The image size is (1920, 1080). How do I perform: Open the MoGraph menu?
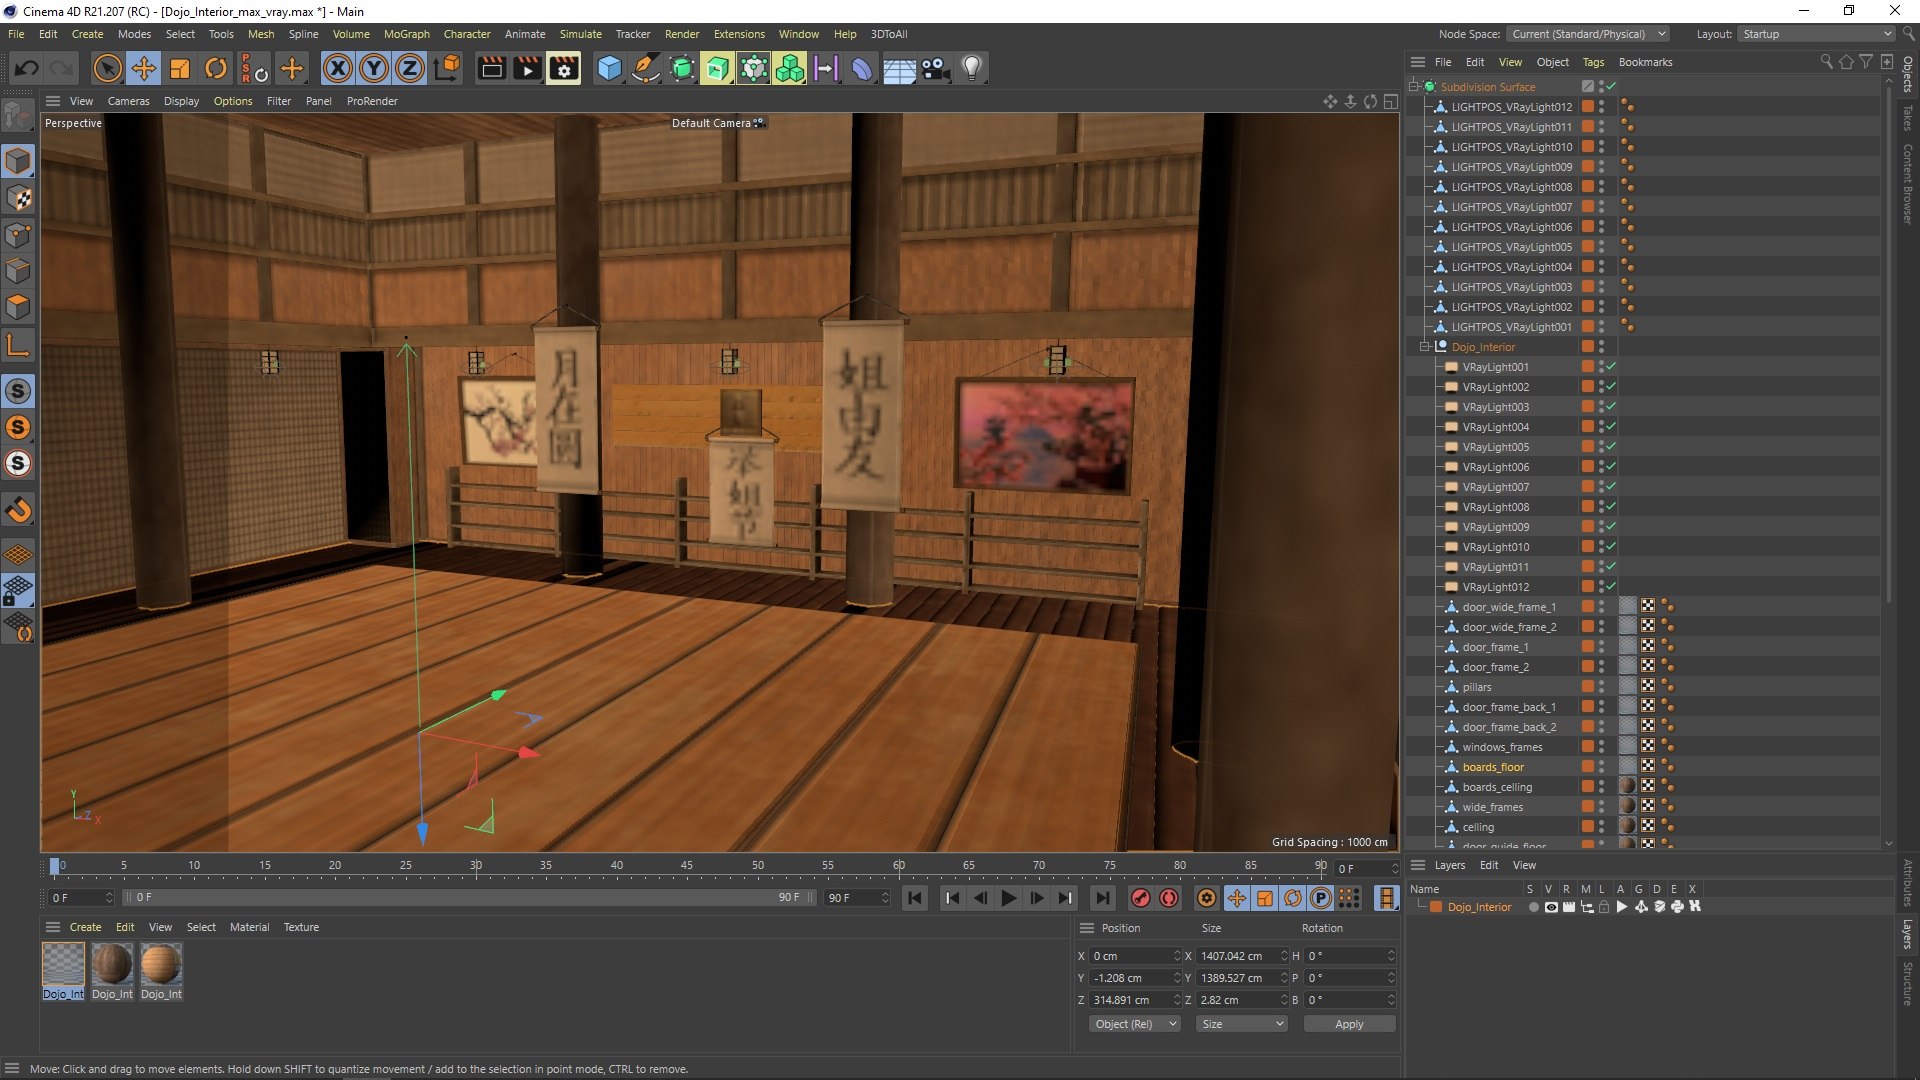406,34
